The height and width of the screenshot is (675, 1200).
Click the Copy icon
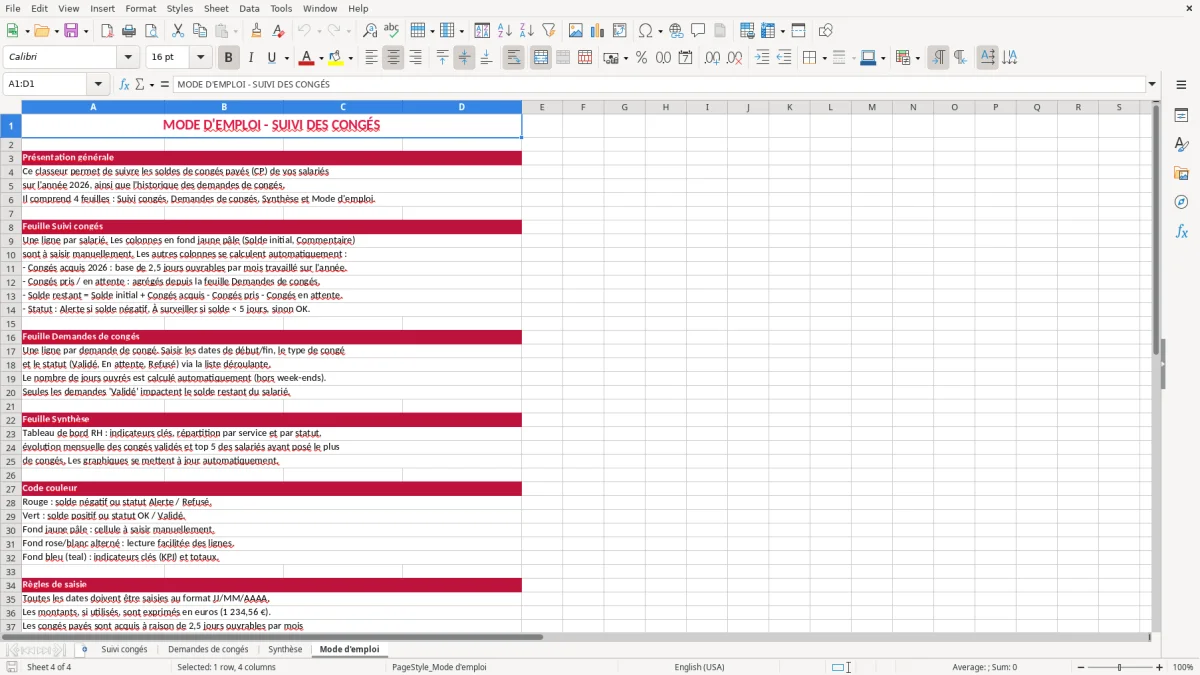pyautogui.click(x=200, y=31)
